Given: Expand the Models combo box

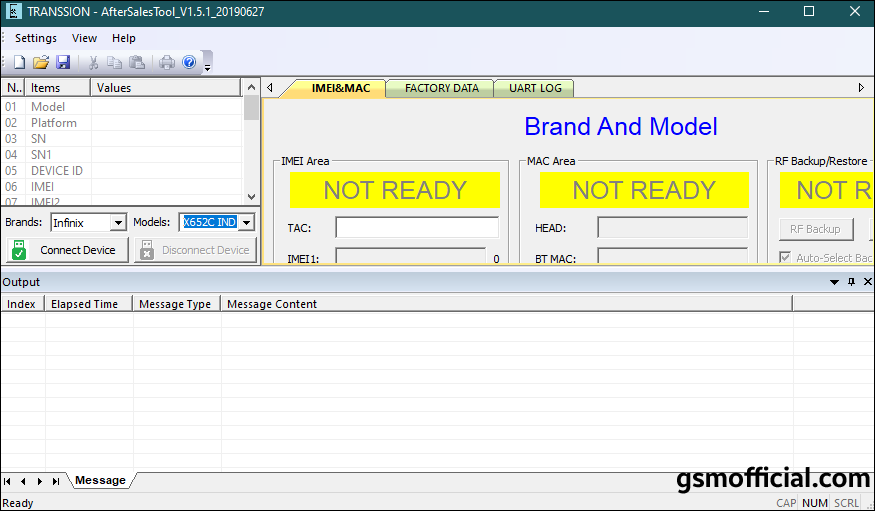Looking at the screenshot, I should [x=246, y=222].
